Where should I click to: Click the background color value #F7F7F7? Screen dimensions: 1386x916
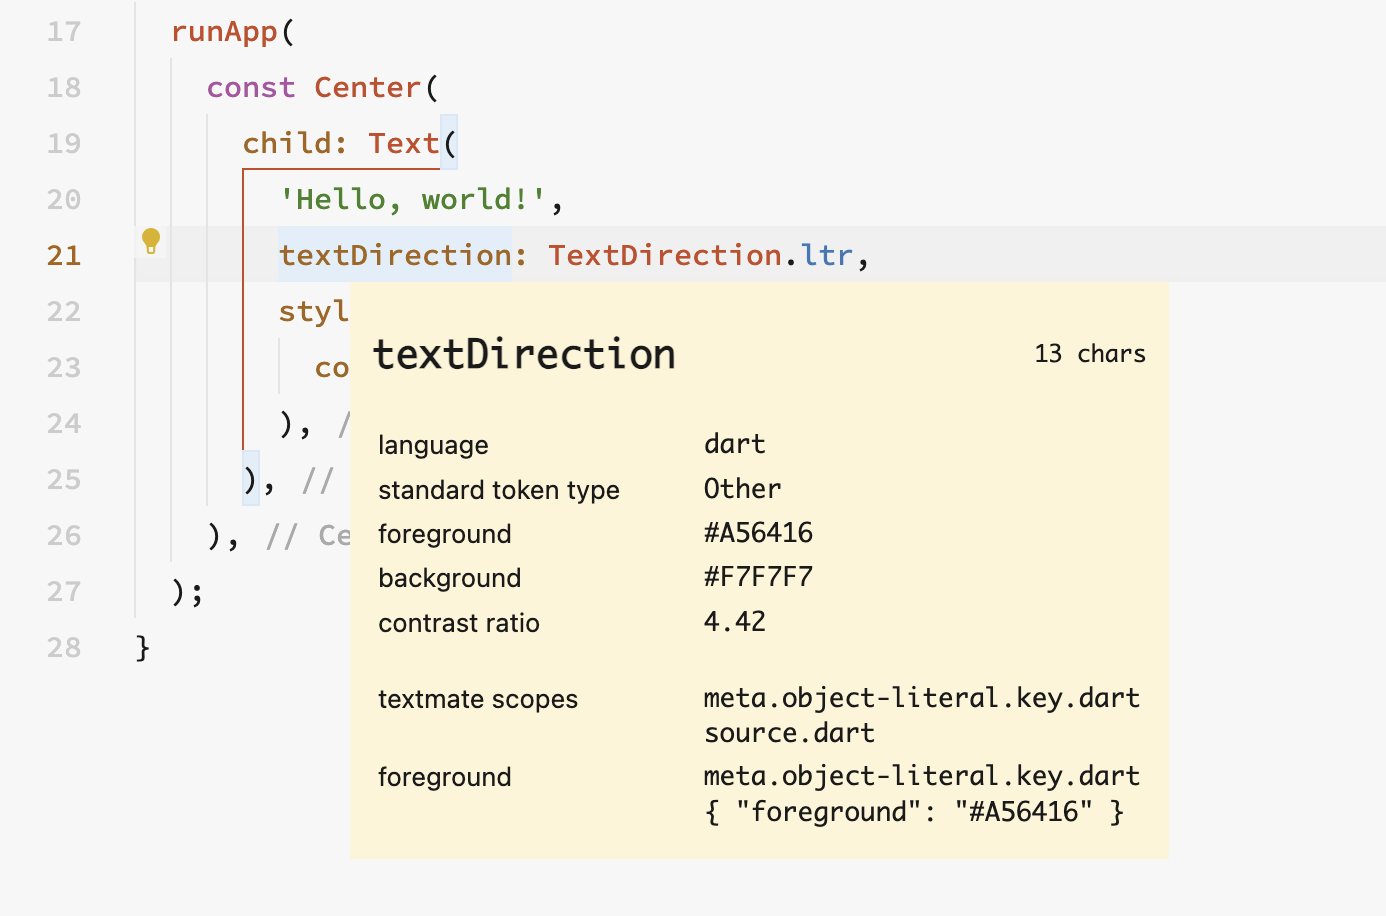coord(759,577)
